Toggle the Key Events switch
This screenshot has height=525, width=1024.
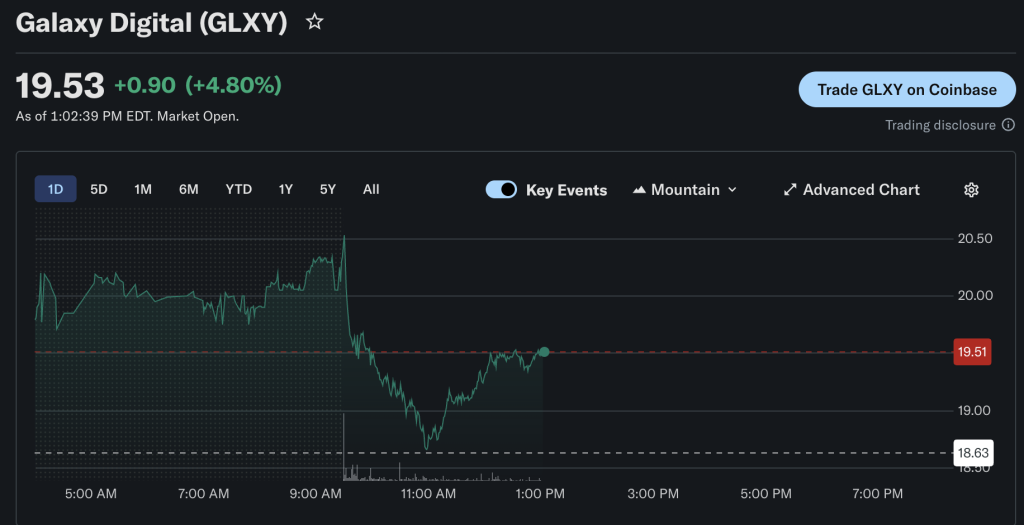pyautogui.click(x=501, y=190)
